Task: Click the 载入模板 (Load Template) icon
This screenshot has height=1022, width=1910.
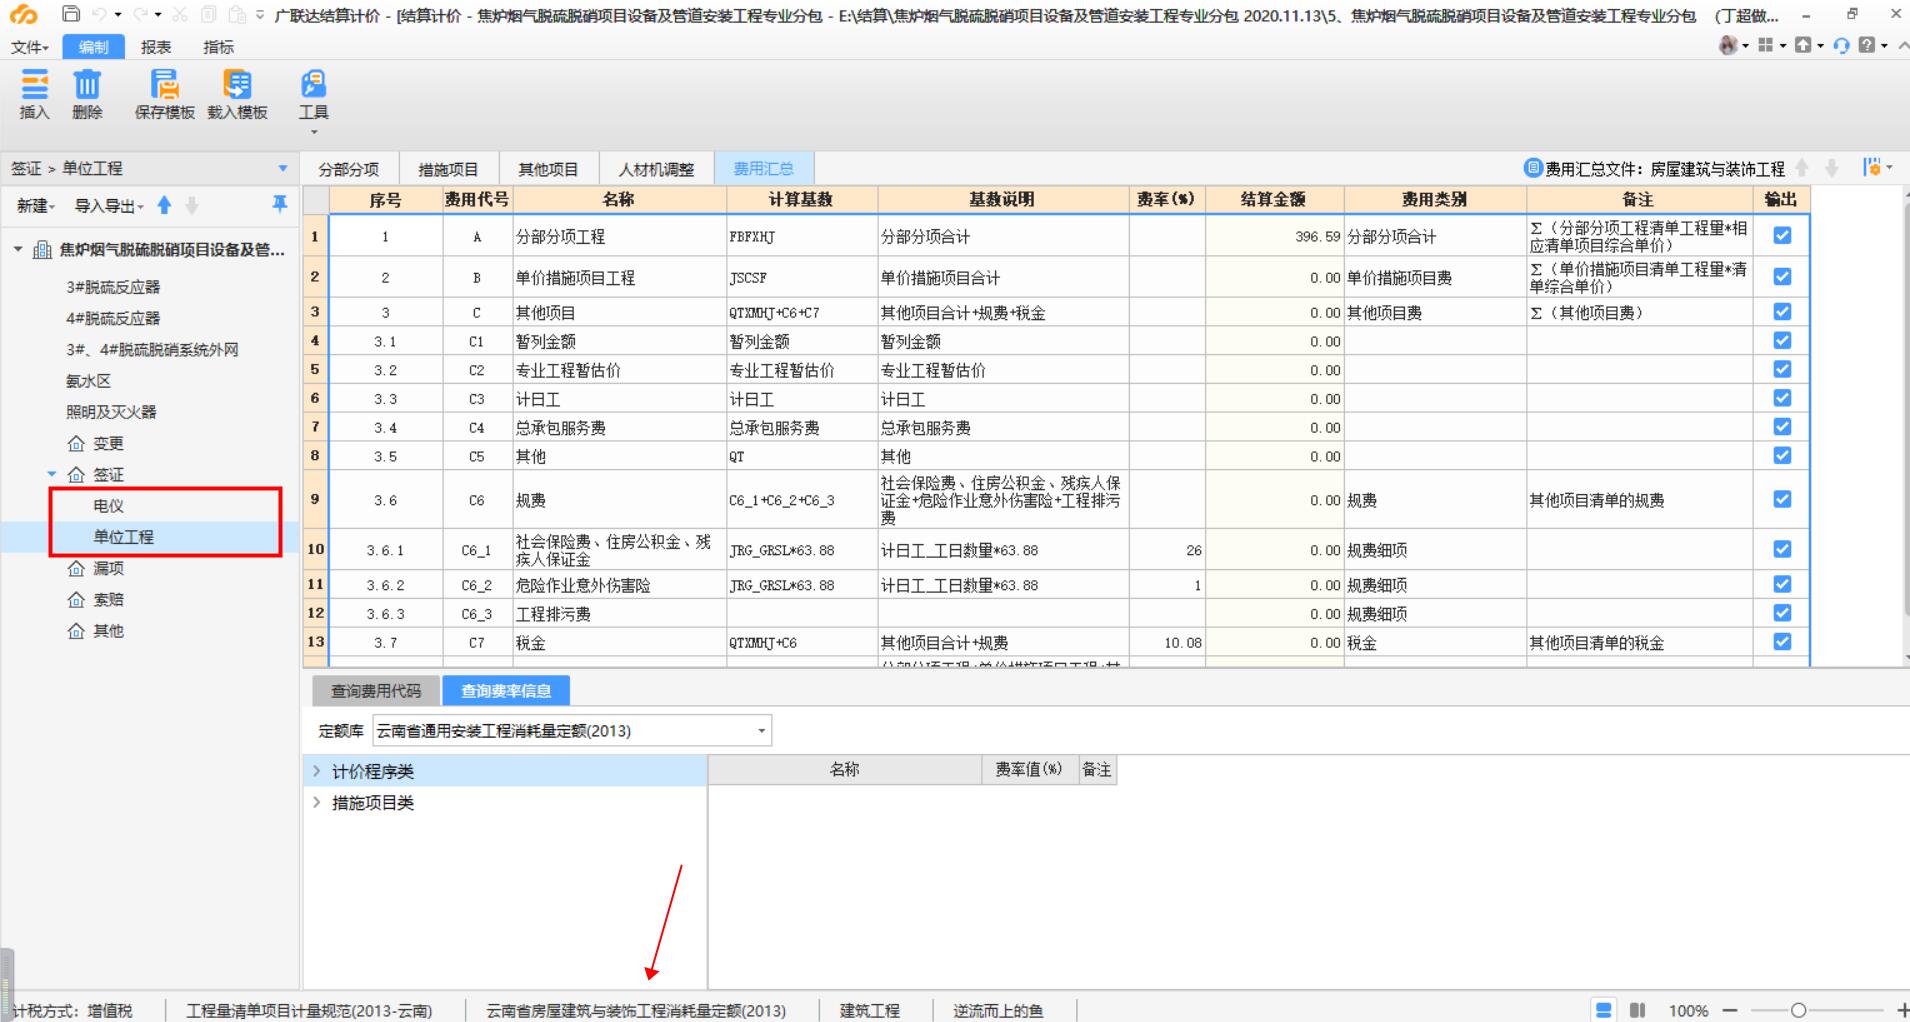Action: [x=237, y=85]
